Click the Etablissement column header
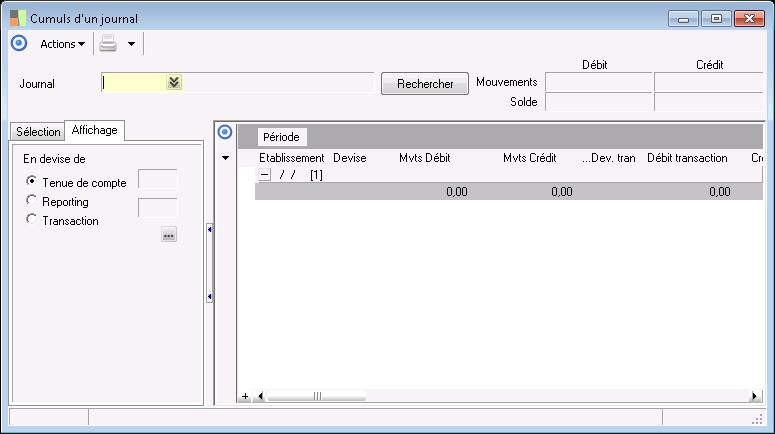The image size is (775, 434). coord(292,158)
